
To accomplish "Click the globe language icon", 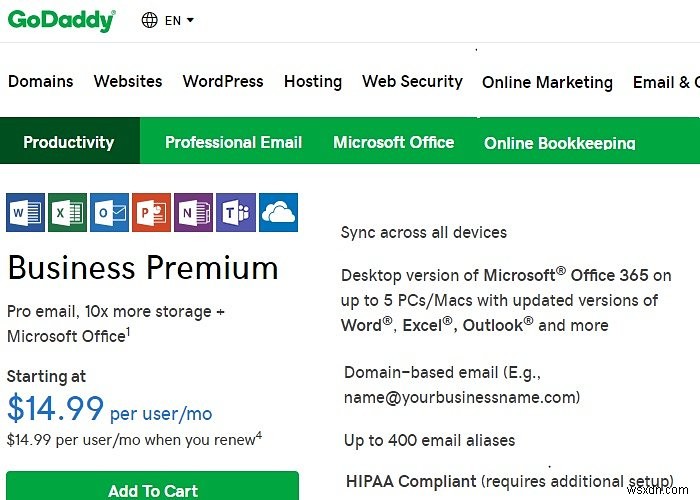I will [150, 20].
